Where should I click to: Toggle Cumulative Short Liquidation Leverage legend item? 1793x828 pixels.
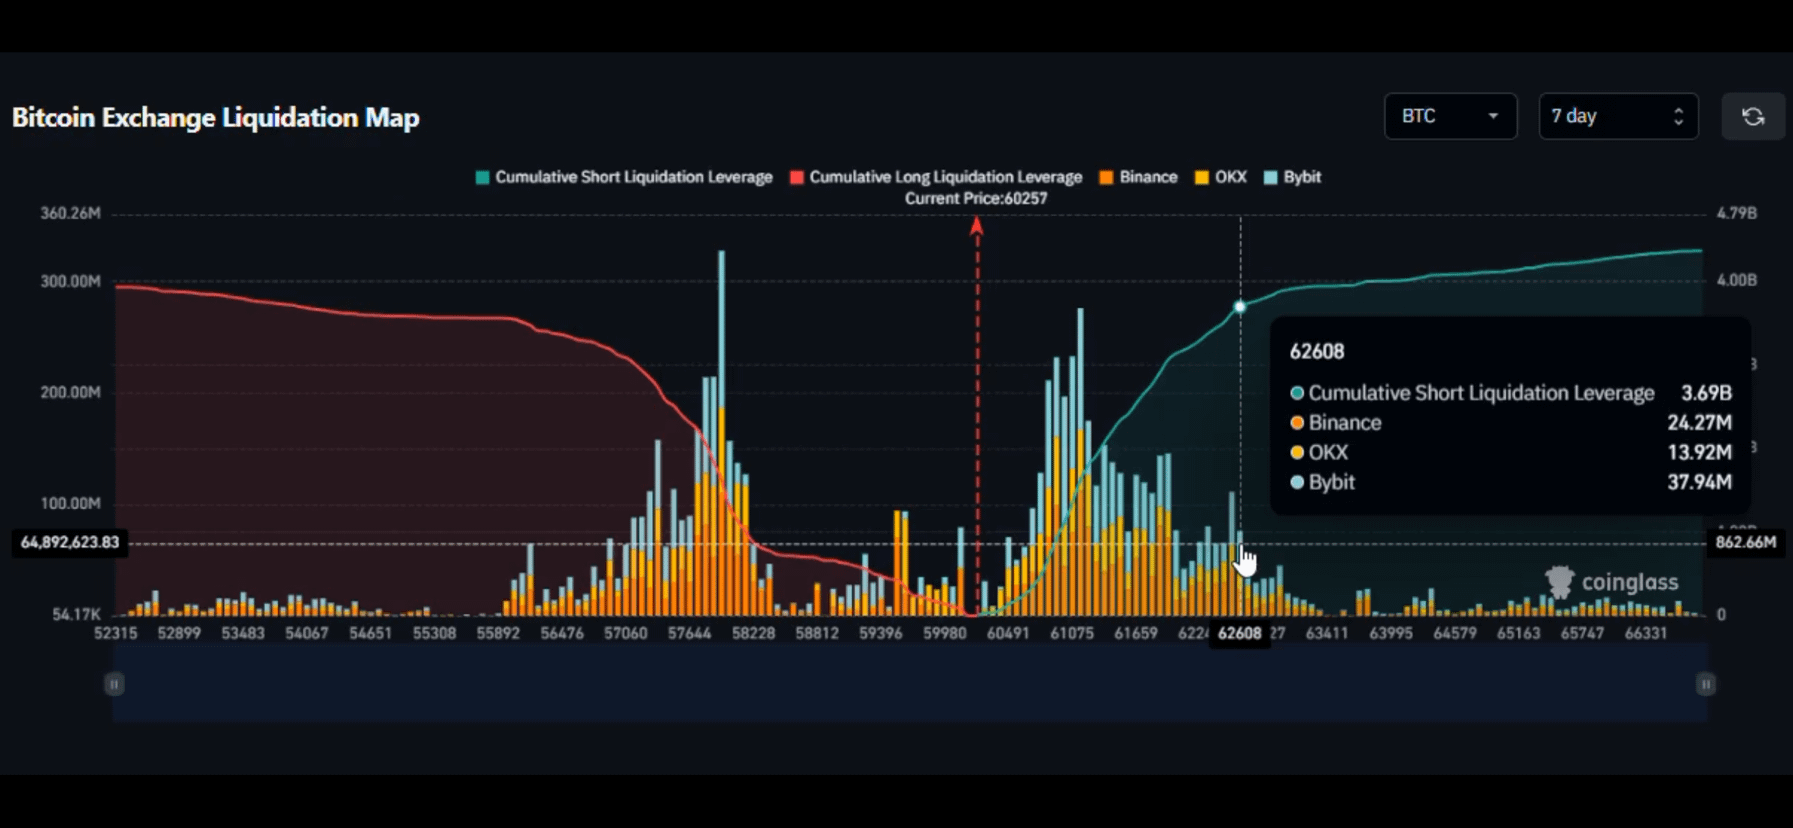(x=624, y=177)
